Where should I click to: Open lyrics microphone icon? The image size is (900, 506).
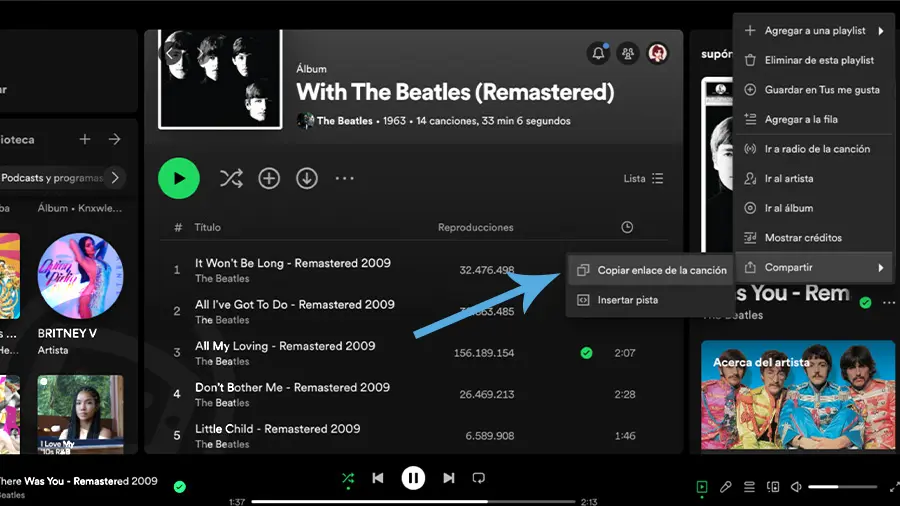[x=726, y=486]
